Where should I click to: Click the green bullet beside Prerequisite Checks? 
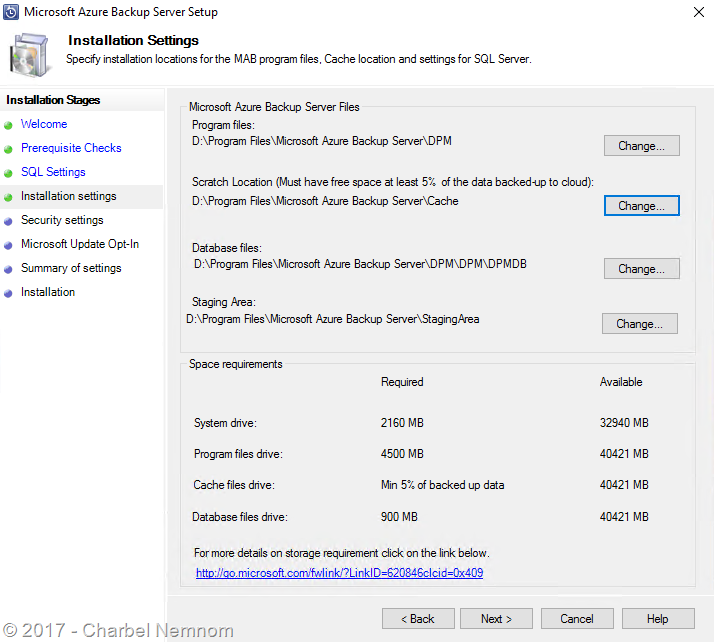[x=8, y=149]
